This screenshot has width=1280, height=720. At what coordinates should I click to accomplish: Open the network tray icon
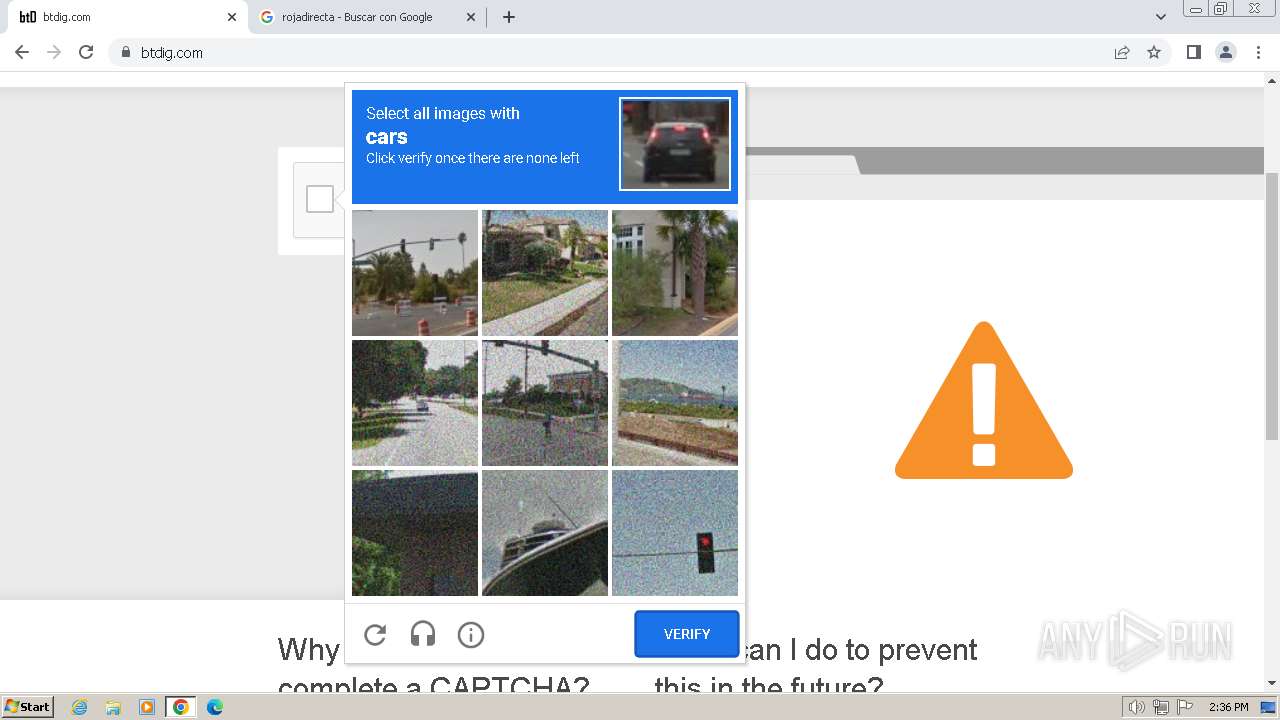pos(1161,707)
